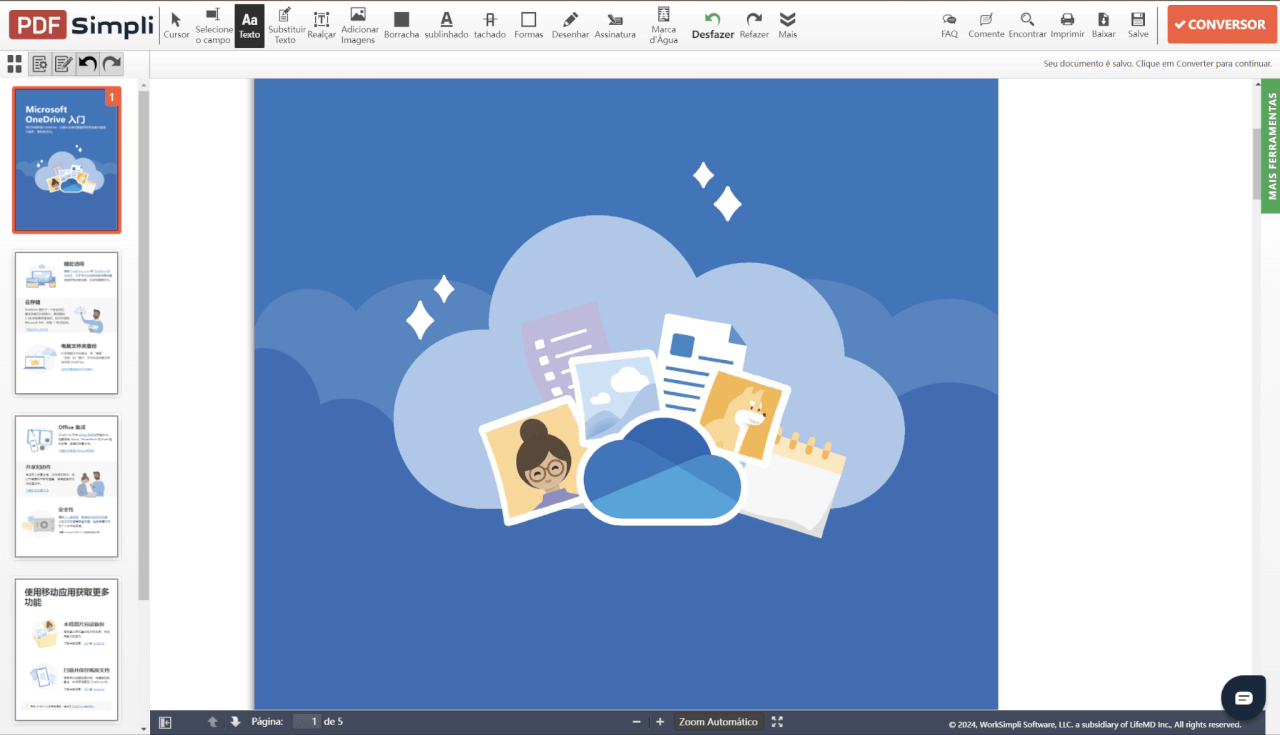Click the Adicionar Imagens tool
The width and height of the screenshot is (1280, 735).
coord(359,25)
